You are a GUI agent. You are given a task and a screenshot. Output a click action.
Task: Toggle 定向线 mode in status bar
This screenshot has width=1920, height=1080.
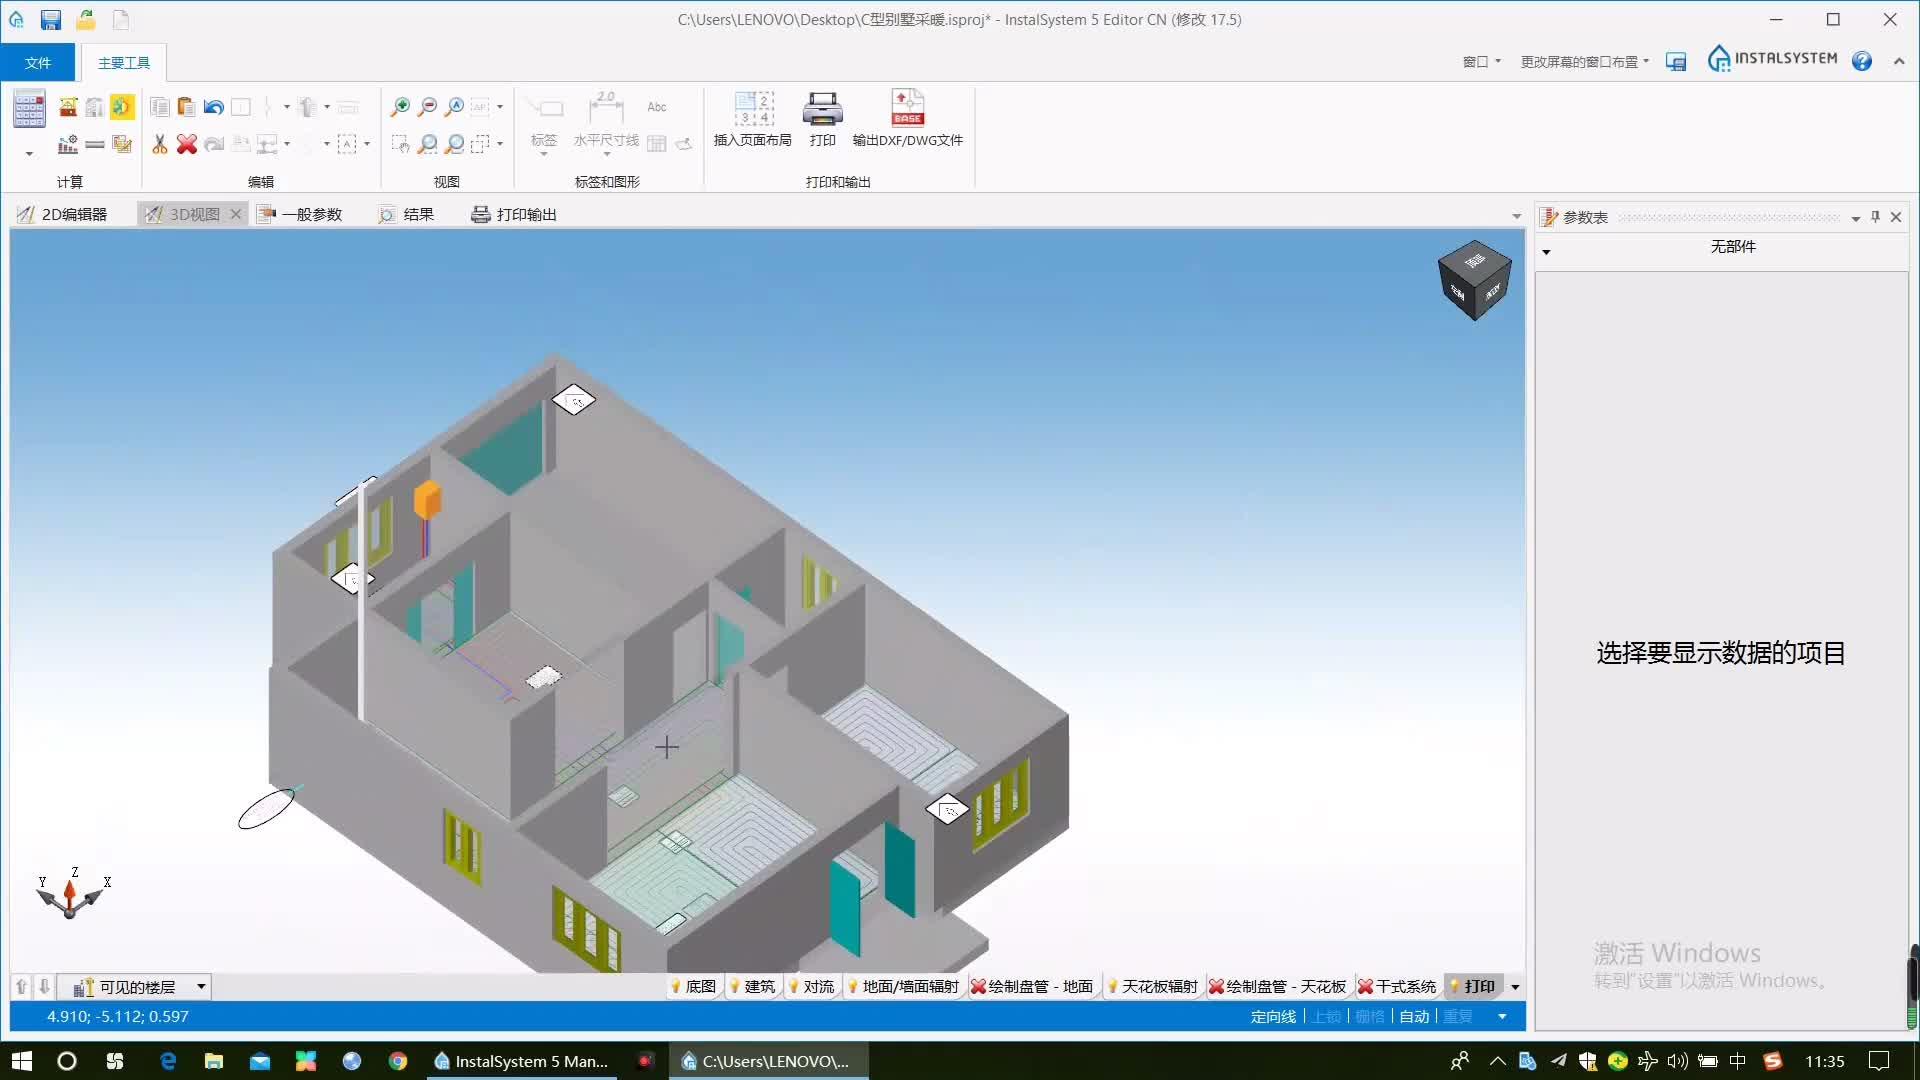click(1272, 1017)
